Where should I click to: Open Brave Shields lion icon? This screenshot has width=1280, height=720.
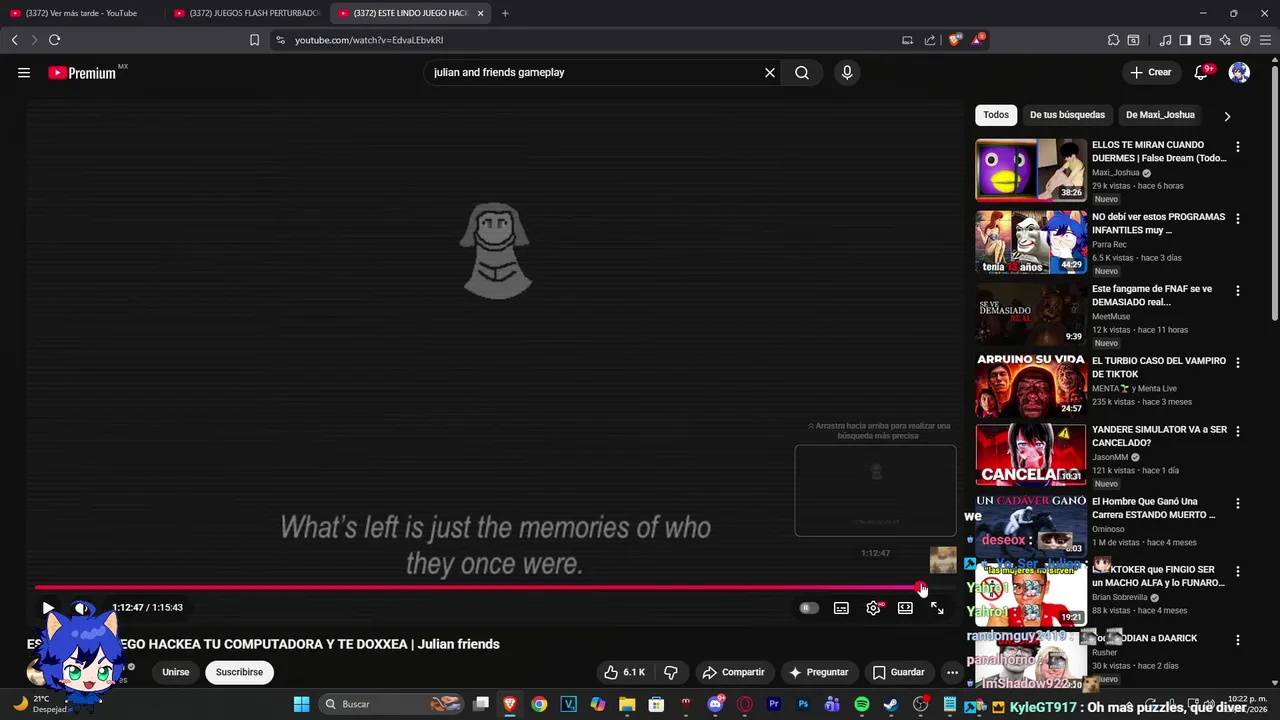pyautogui.click(x=955, y=40)
